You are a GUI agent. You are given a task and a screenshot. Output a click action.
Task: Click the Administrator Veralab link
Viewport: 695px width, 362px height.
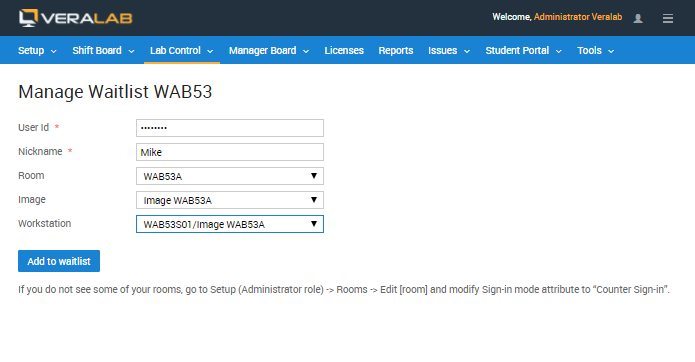[578, 17]
